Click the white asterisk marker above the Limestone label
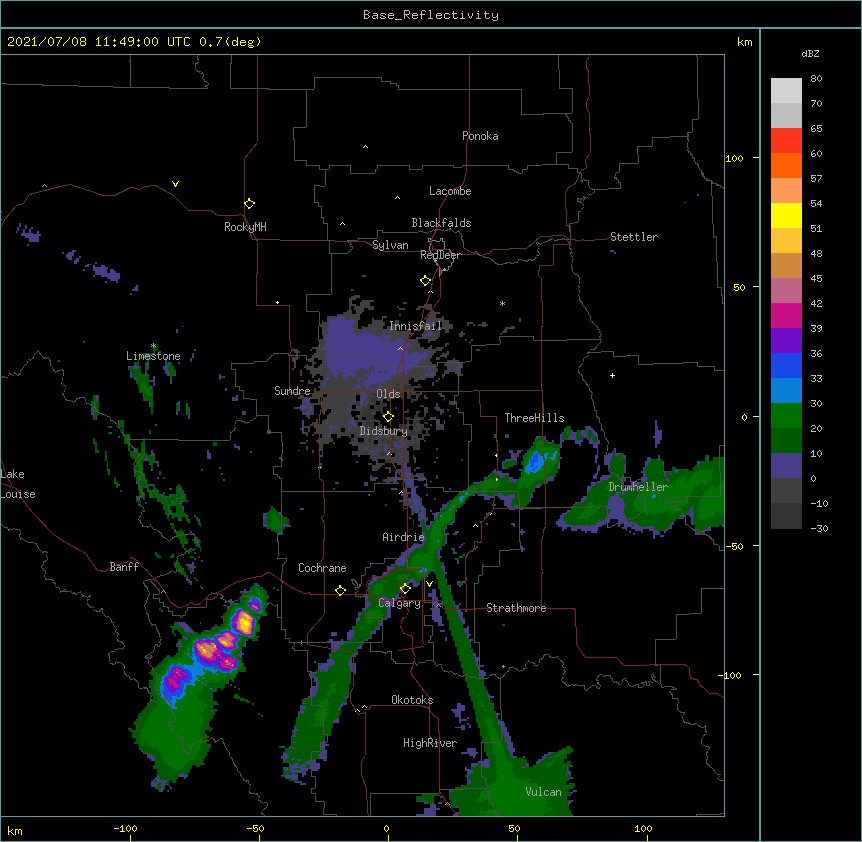 tap(153, 346)
